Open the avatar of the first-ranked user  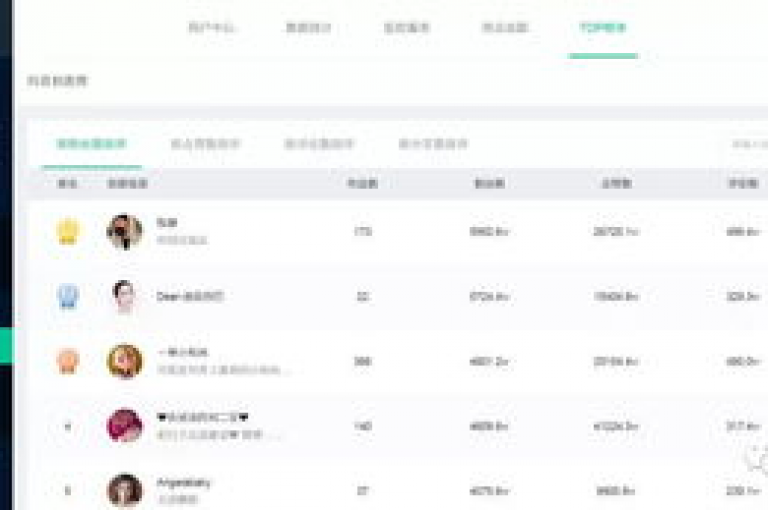[x=125, y=232]
